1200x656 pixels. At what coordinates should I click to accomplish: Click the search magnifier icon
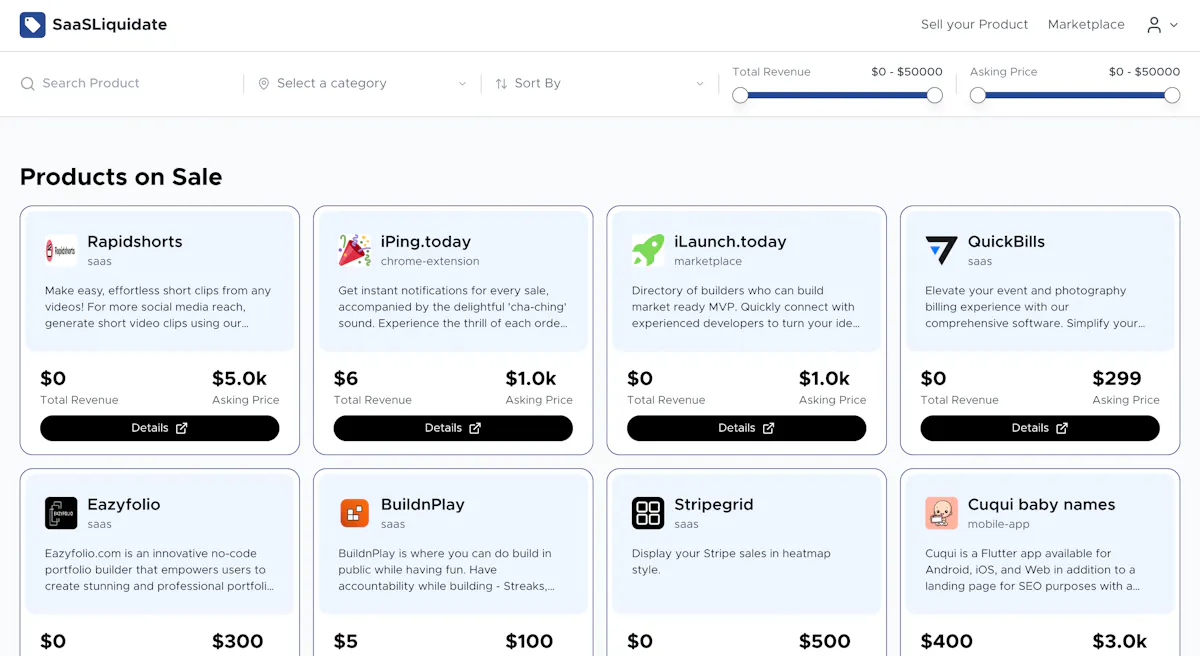pyautogui.click(x=28, y=84)
